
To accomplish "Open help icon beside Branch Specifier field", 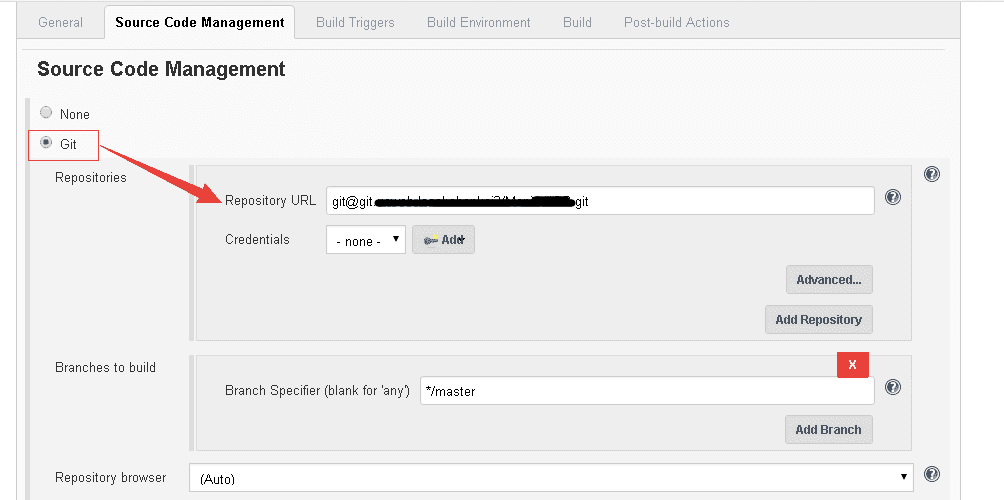I will (893, 387).
